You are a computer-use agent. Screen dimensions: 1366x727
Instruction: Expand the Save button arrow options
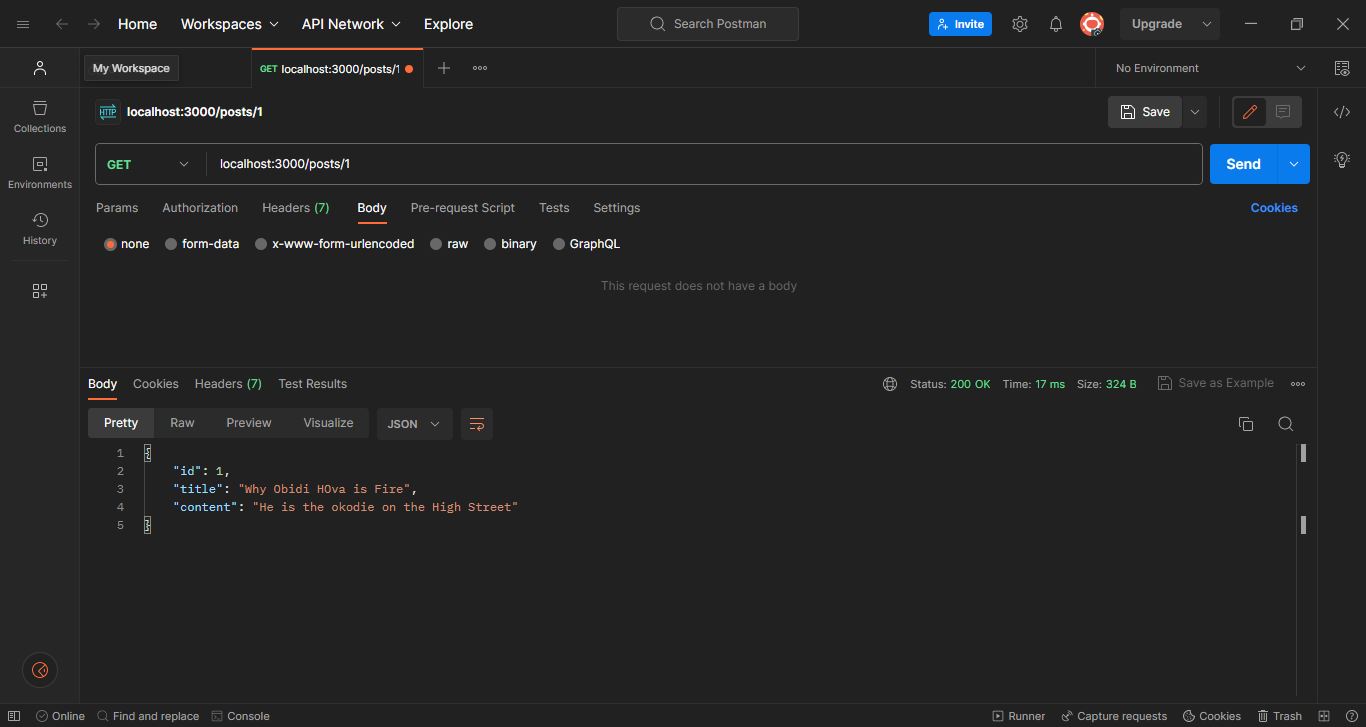[1194, 112]
